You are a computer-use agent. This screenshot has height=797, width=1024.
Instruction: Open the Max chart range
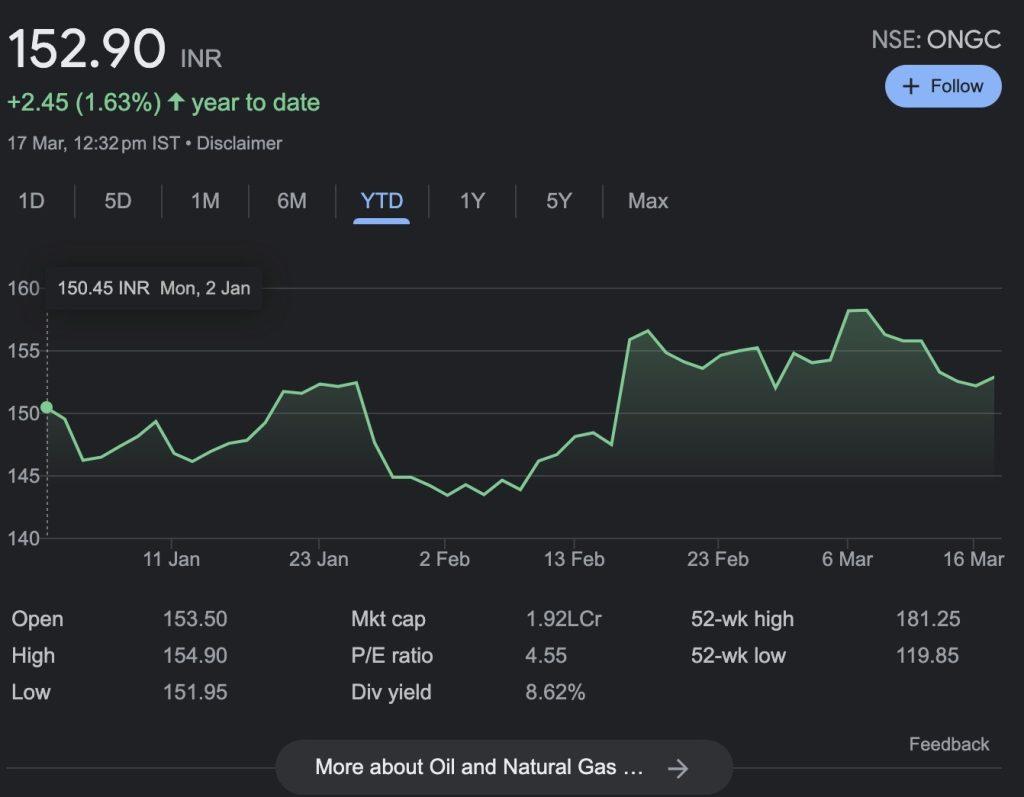648,201
